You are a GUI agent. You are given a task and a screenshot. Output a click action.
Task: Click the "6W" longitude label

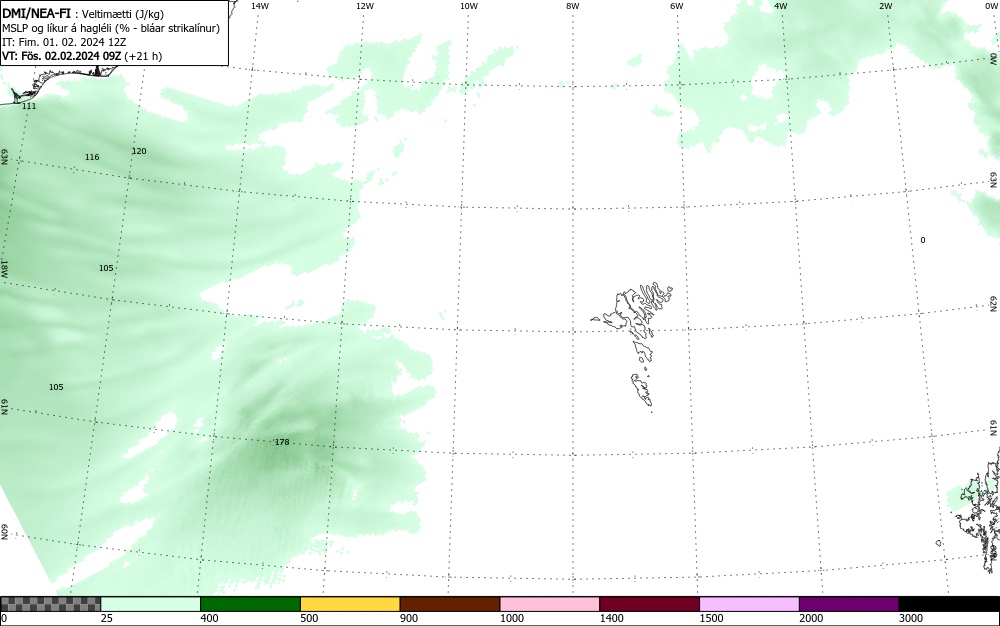tap(677, 6)
